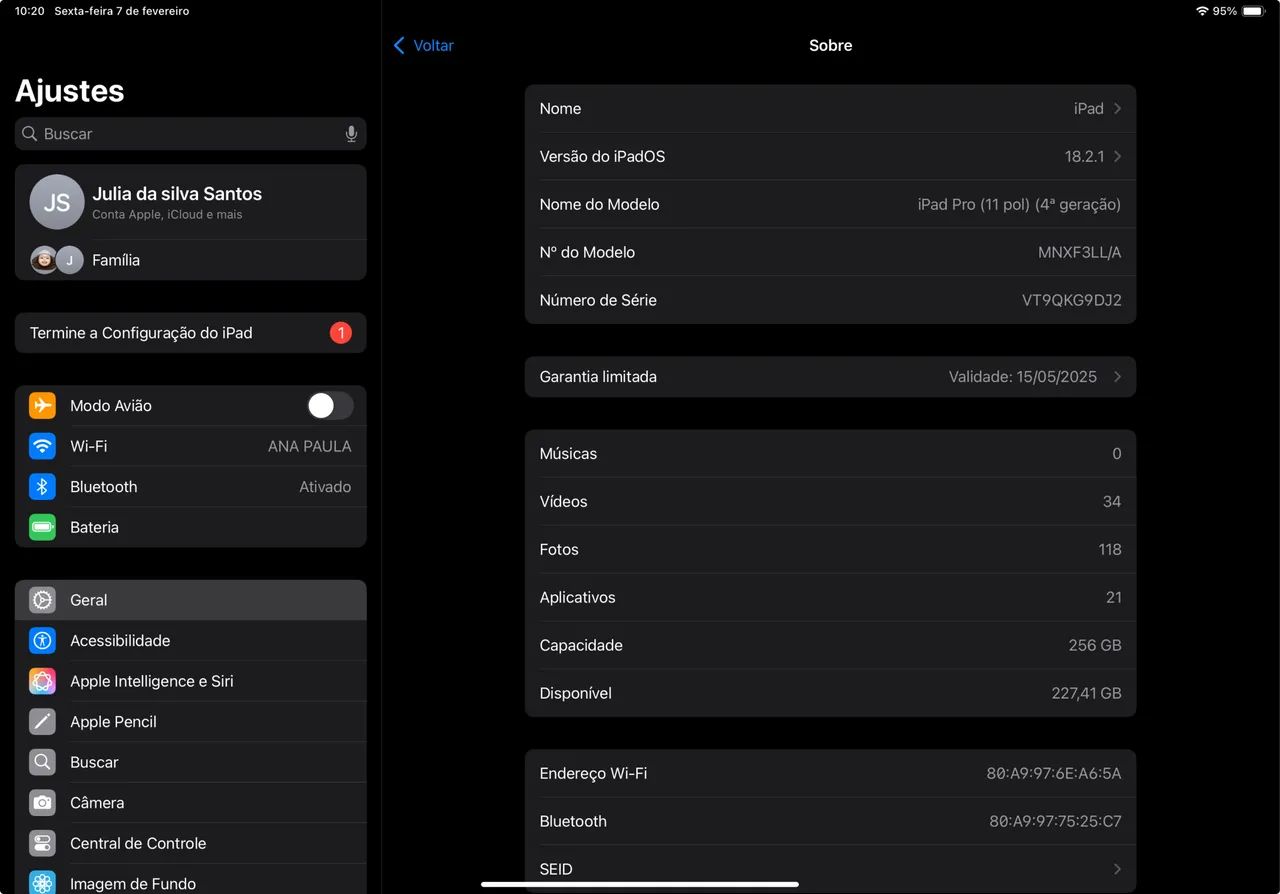The image size is (1280, 894).
Task: Tap the JS profile avatar
Action: pos(57,202)
